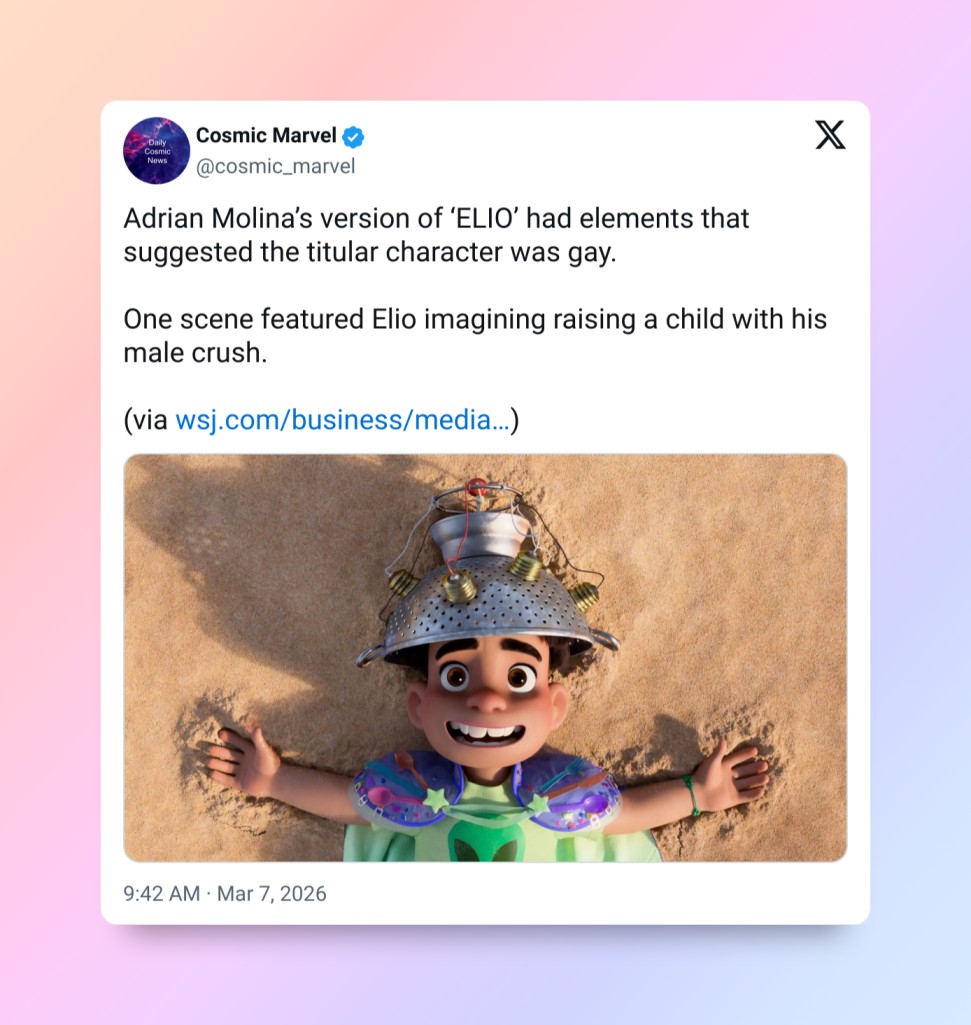Open the Daily Cosmic News profile avatar
971x1025 pixels.
[157, 150]
